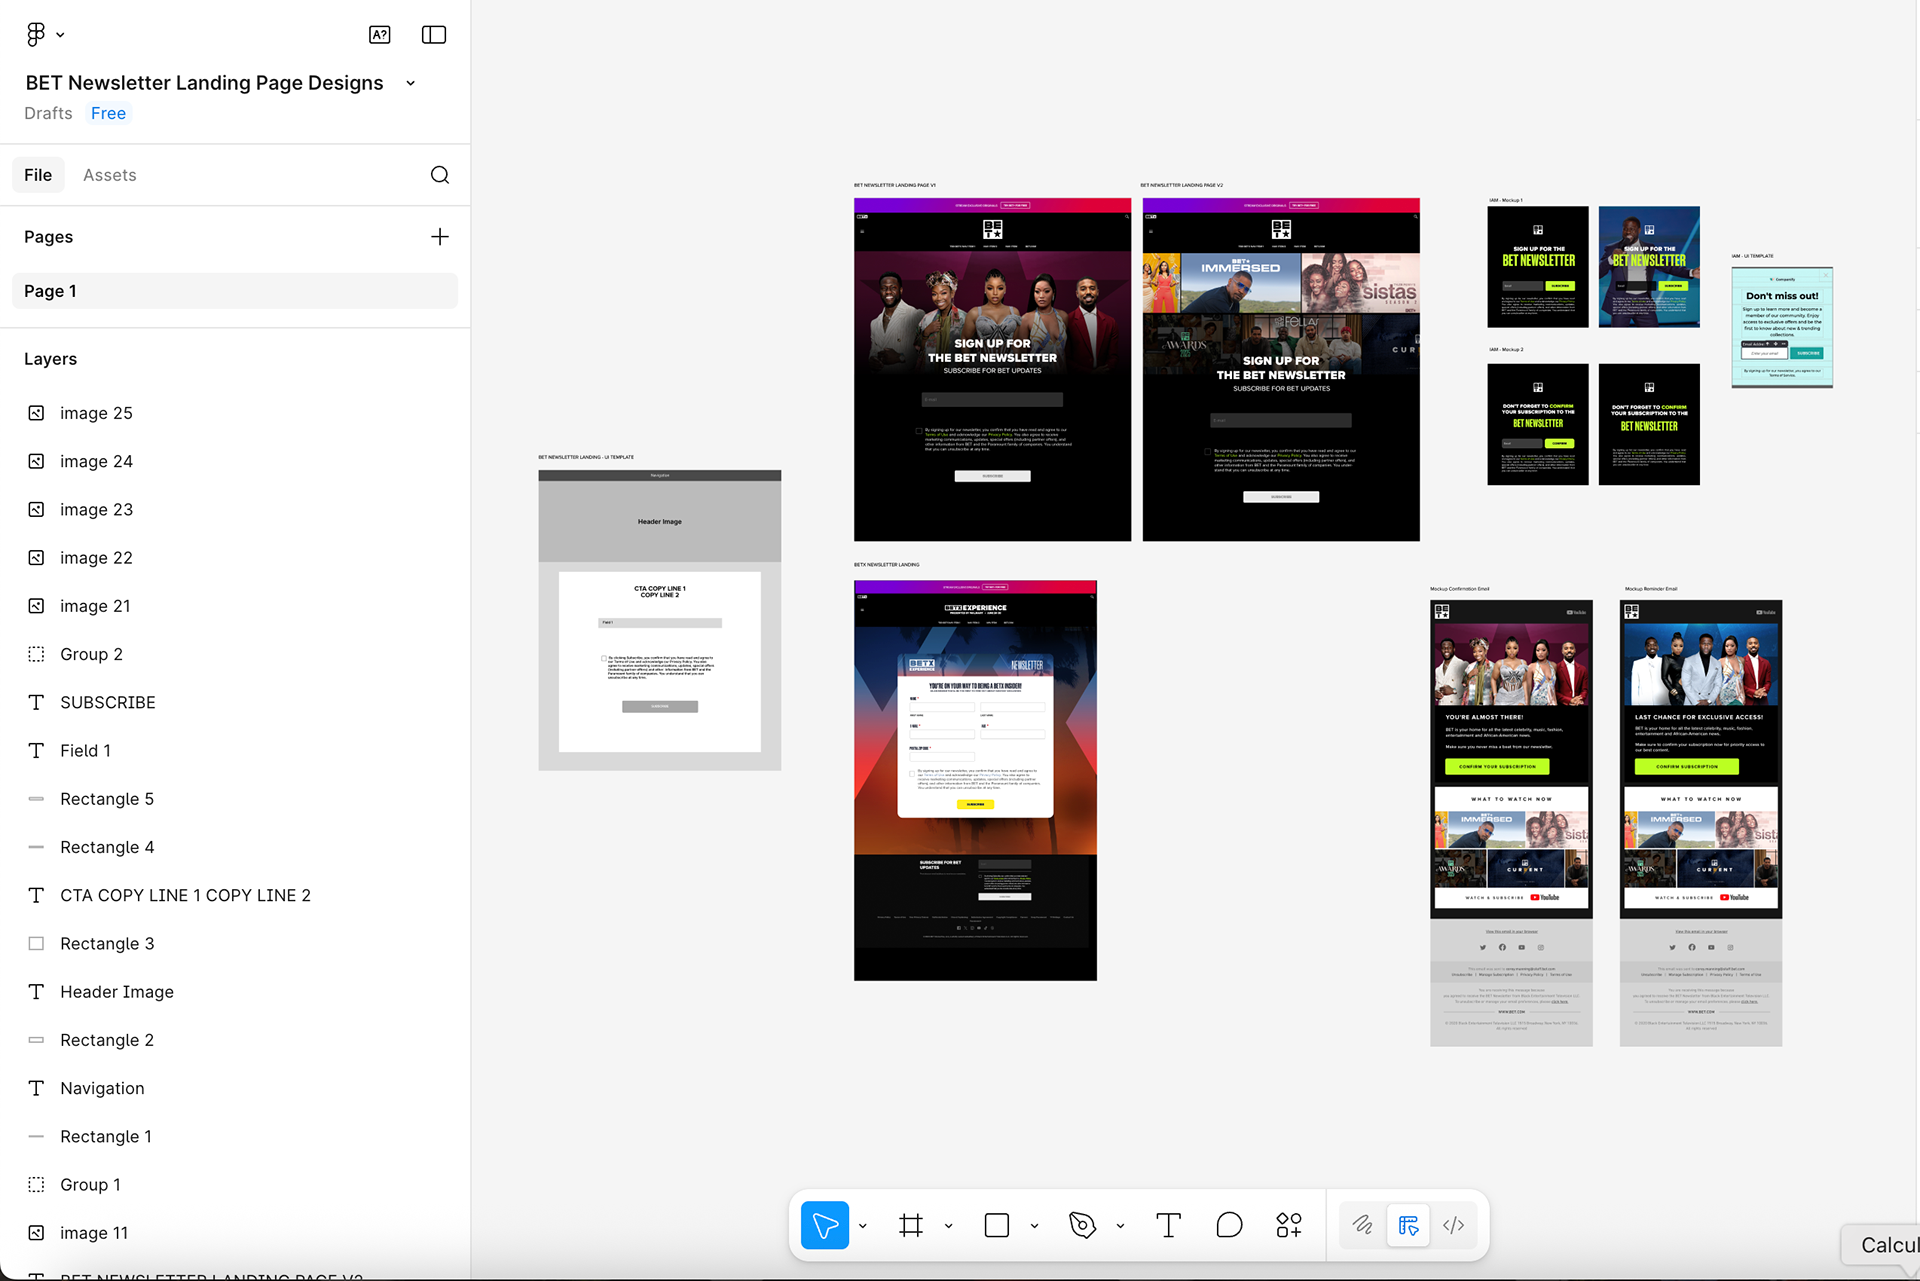Open shape tools dropdown arrow

click(1035, 1226)
